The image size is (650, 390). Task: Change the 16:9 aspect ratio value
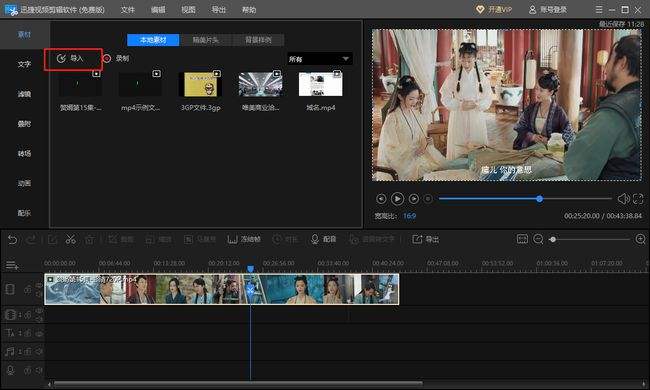409,216
